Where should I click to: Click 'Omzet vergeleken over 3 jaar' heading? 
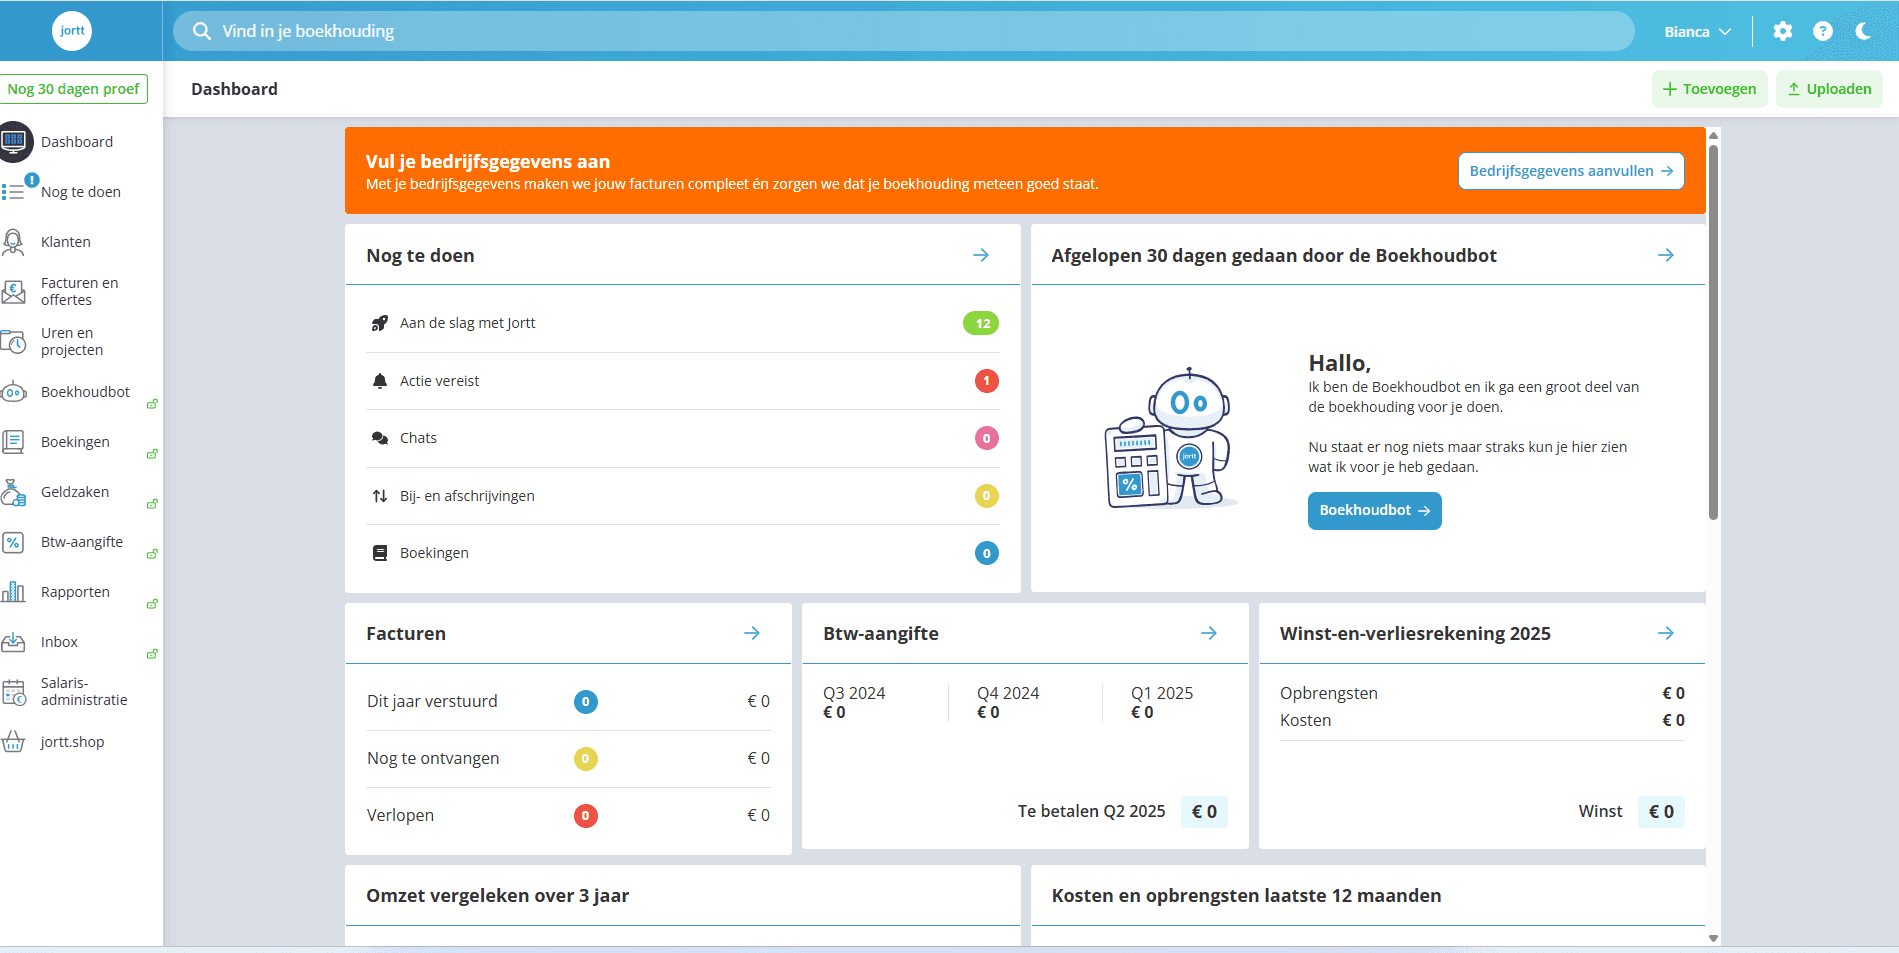(497, 896)
